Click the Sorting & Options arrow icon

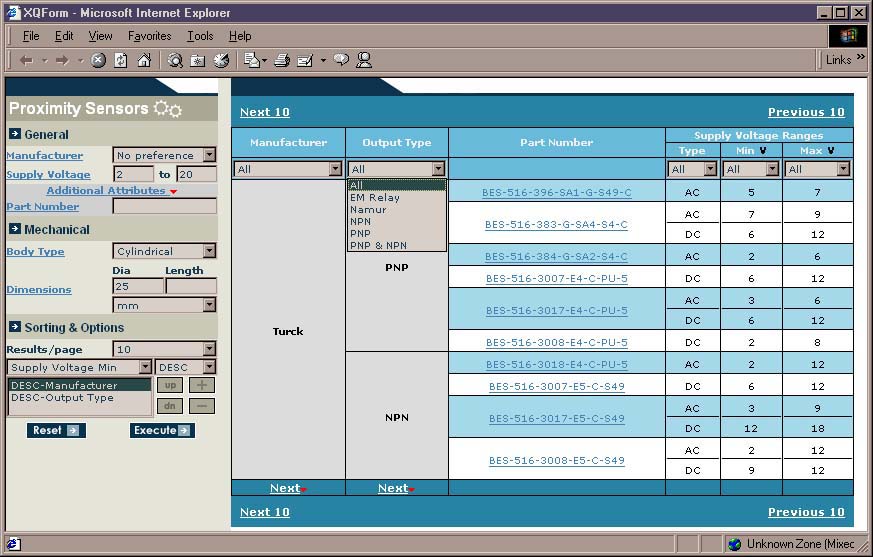15,326
